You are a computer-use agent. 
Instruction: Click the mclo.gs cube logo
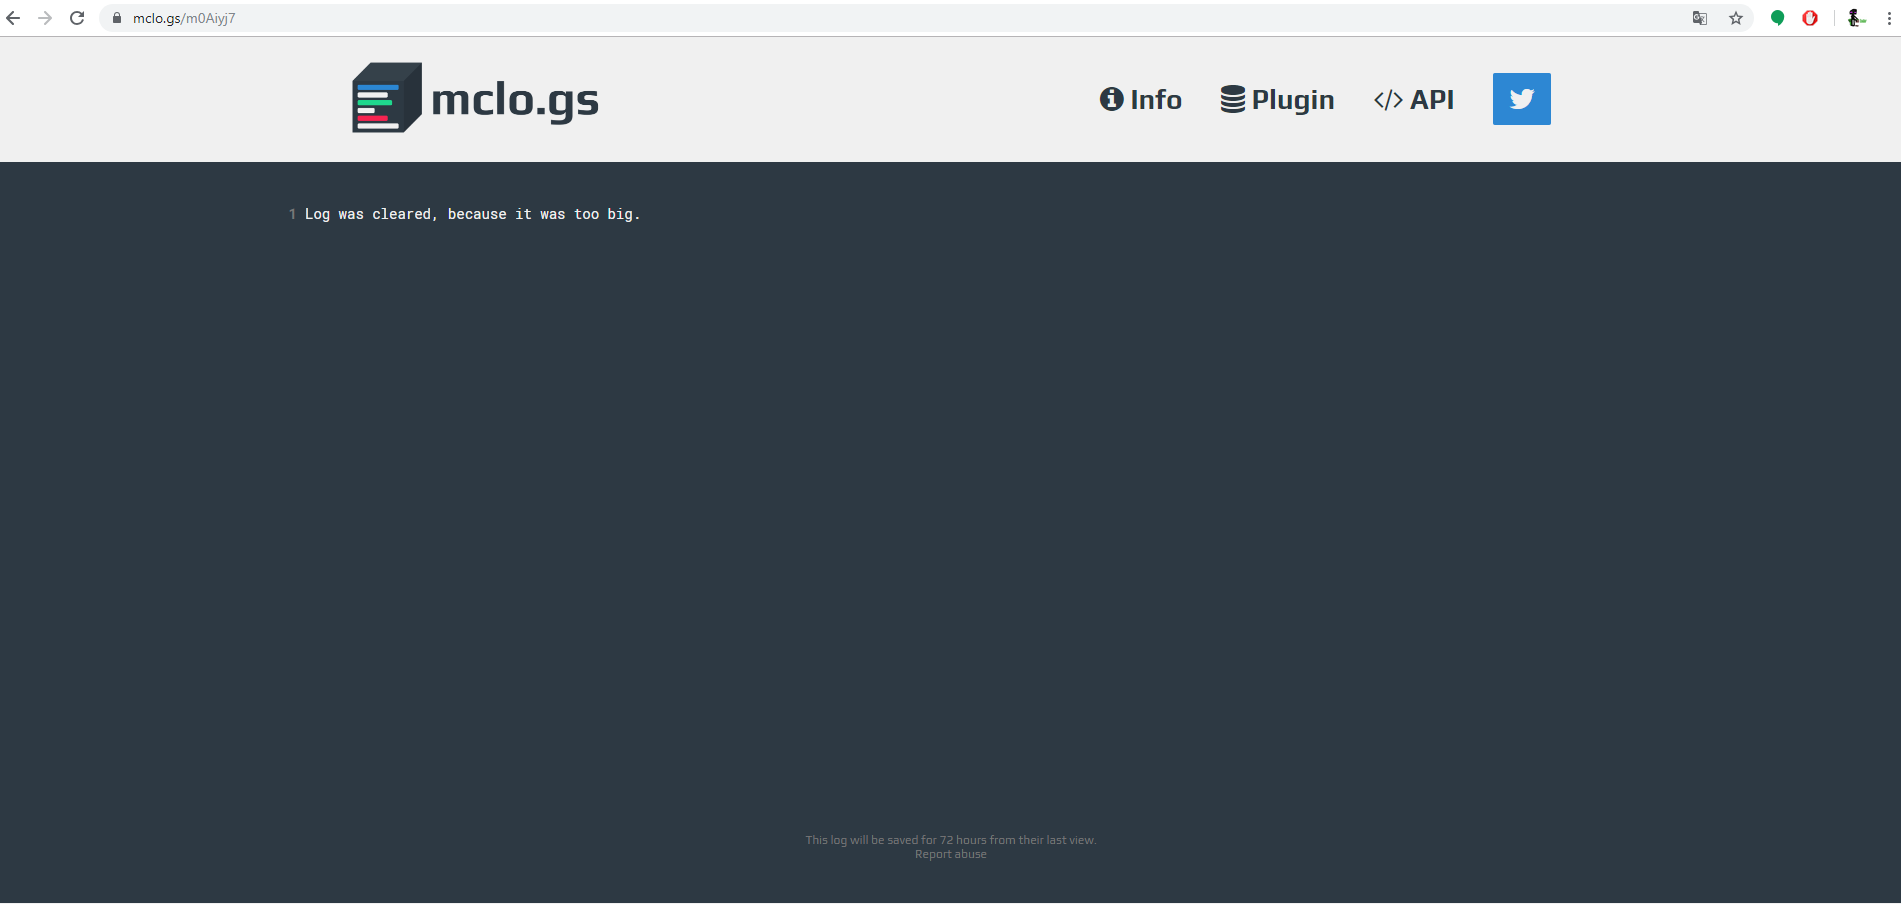387,98
